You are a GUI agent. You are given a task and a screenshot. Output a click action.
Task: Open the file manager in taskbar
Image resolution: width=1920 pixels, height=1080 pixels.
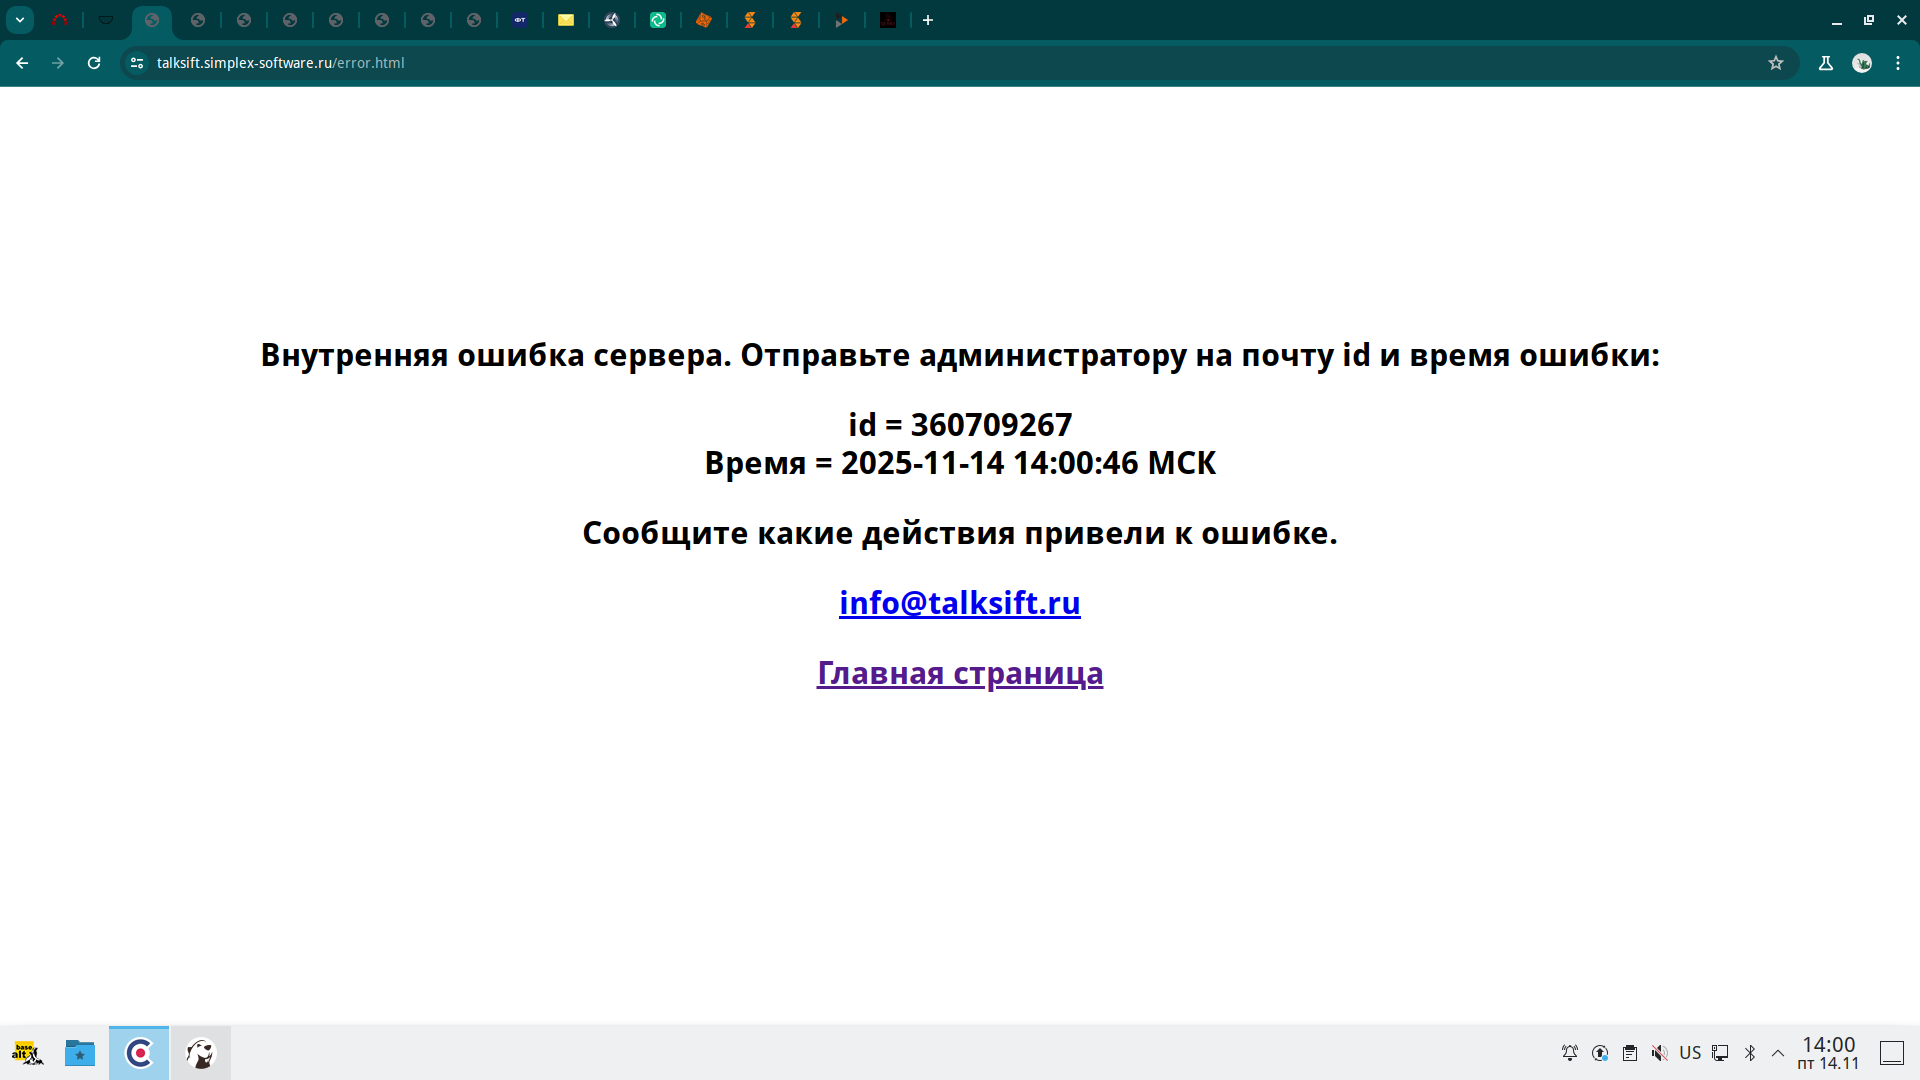tap(80, 1053)
